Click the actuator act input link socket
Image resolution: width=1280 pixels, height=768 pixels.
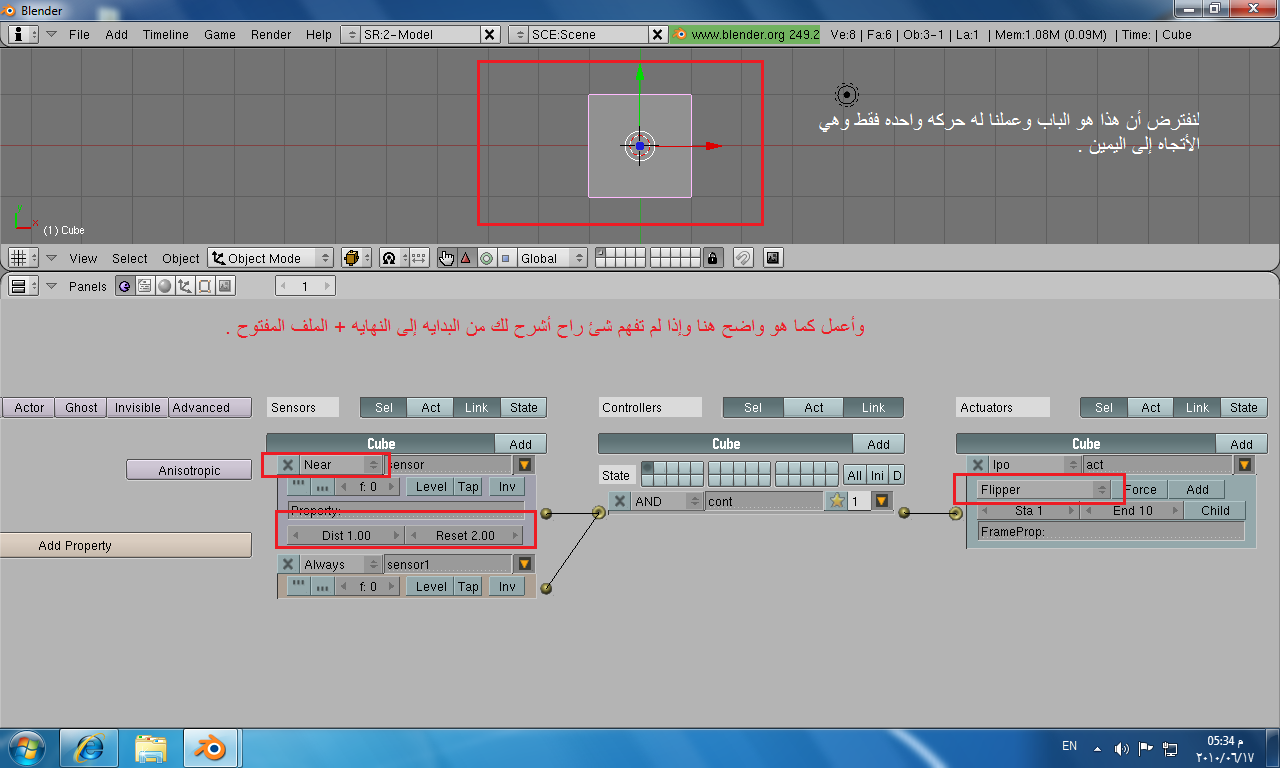click(x=955, y=513)
